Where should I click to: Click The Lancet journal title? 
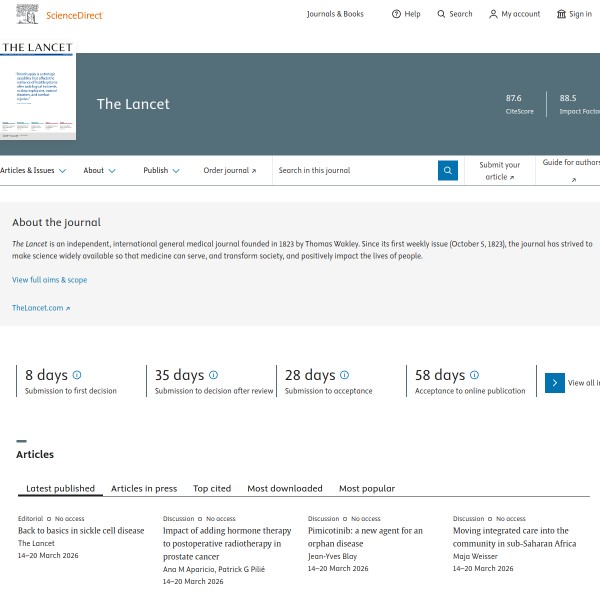coord(133,104)
